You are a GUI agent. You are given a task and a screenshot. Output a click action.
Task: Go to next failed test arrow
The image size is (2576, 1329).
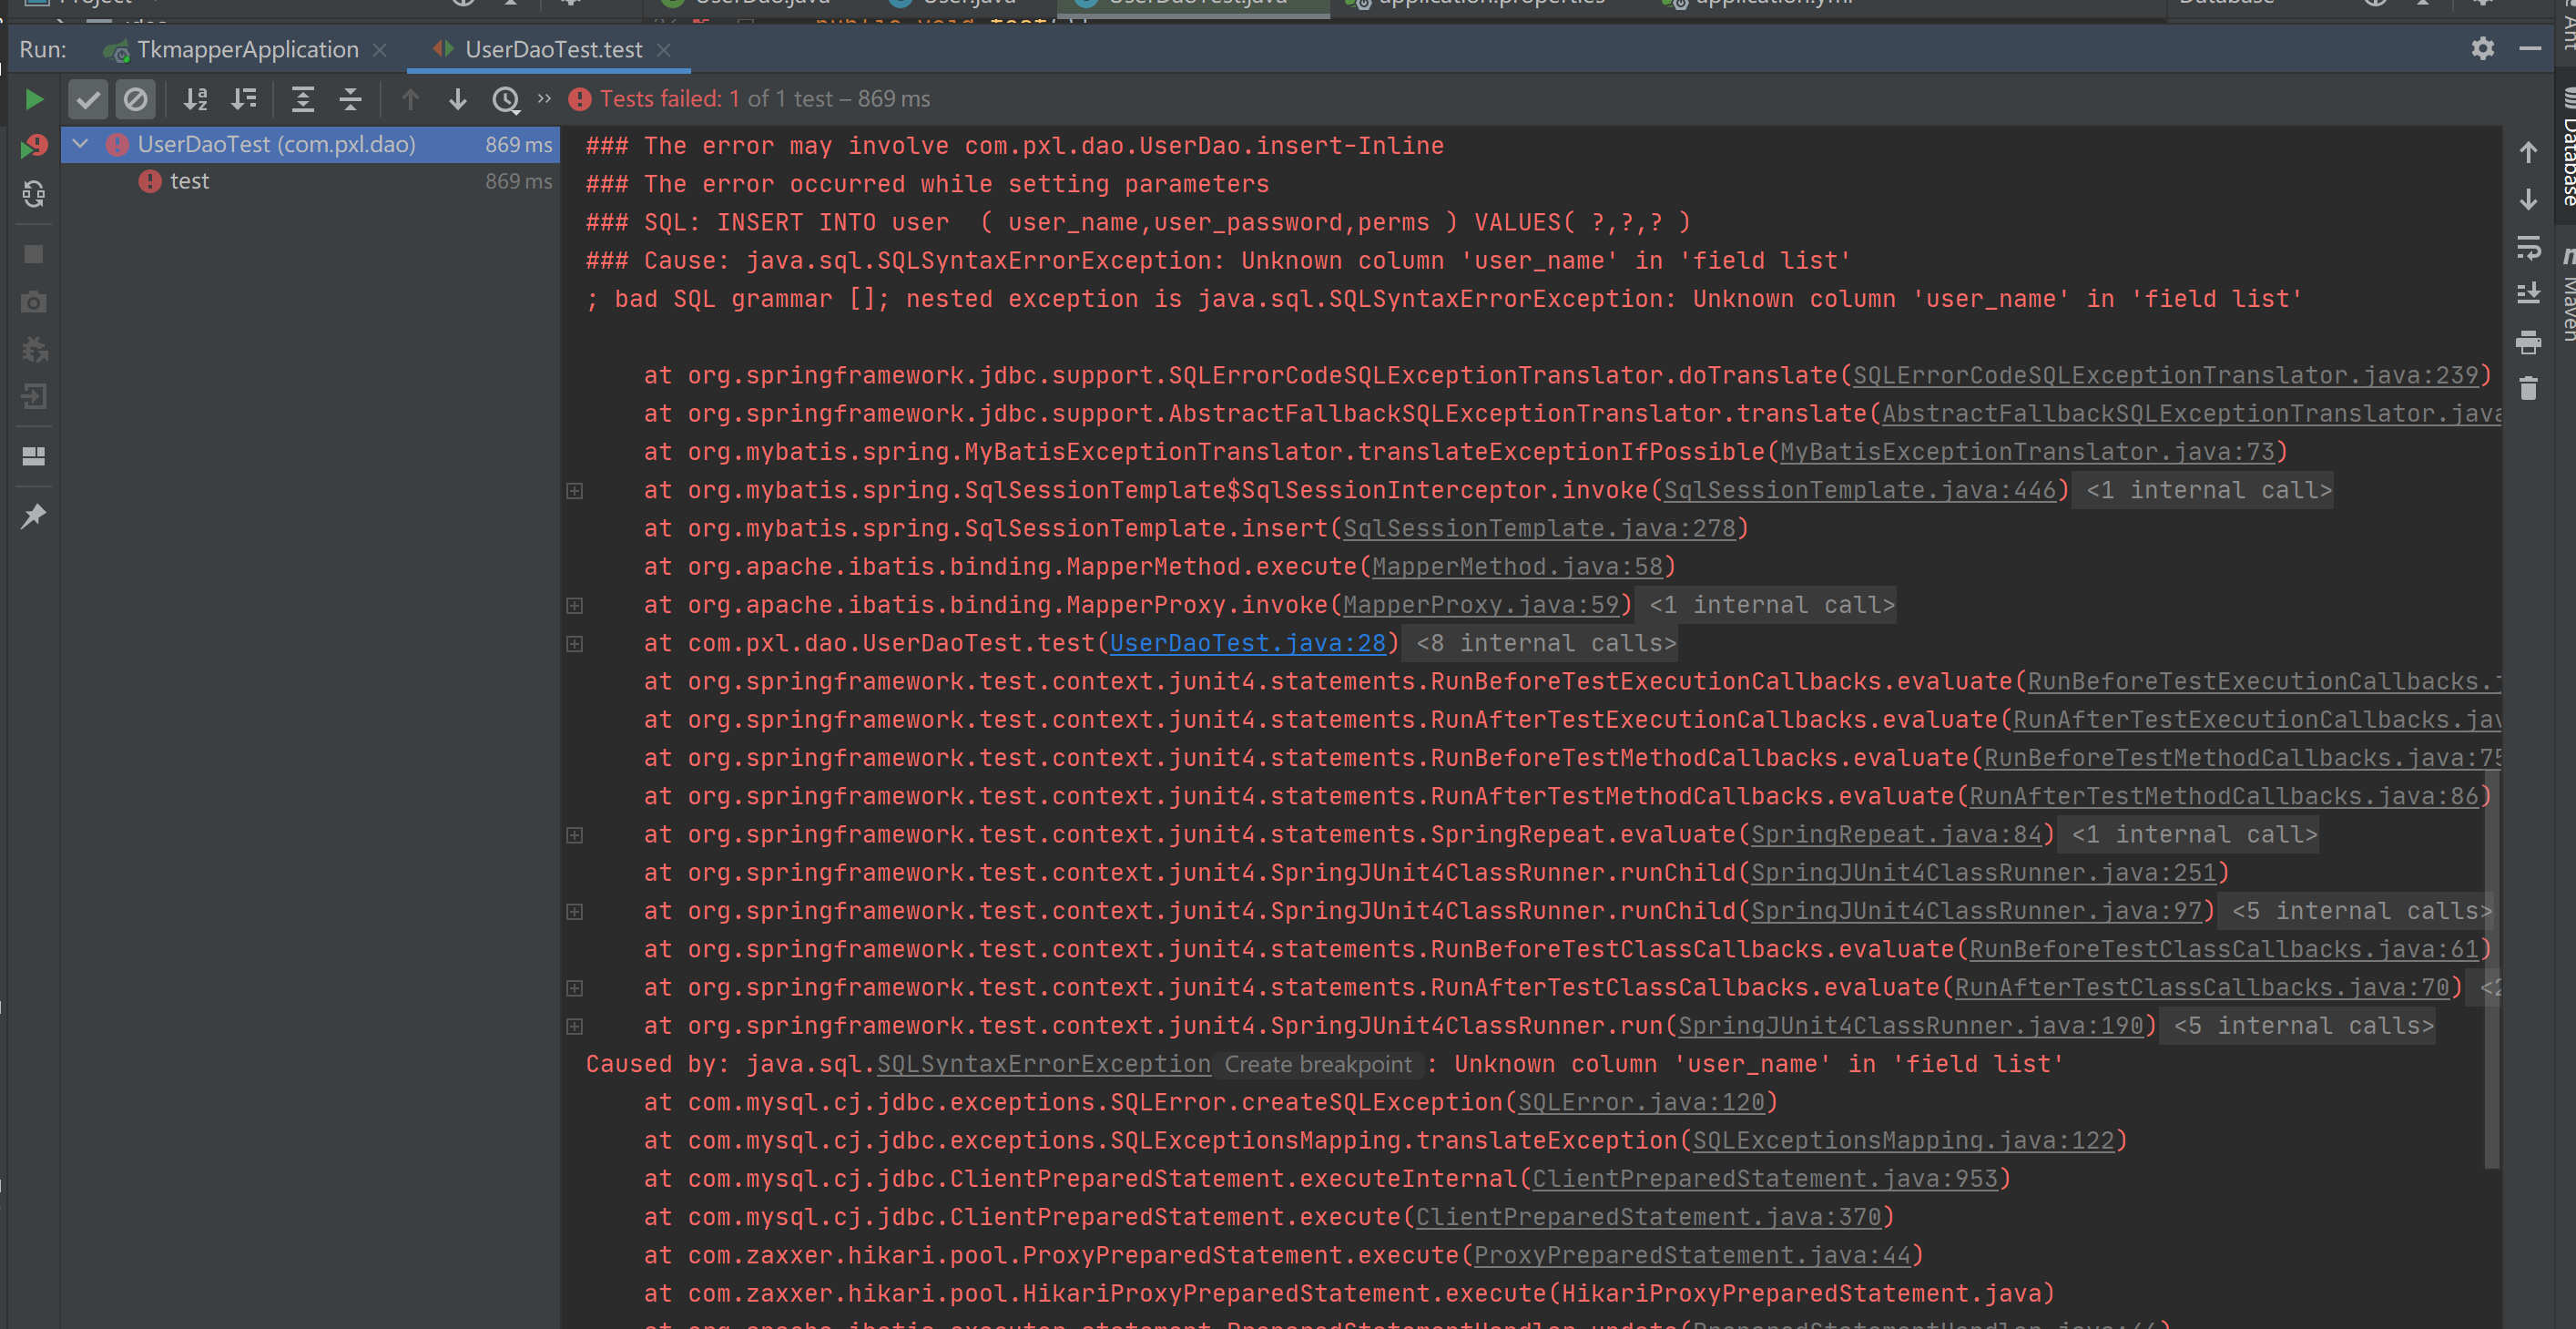[458, 99]
